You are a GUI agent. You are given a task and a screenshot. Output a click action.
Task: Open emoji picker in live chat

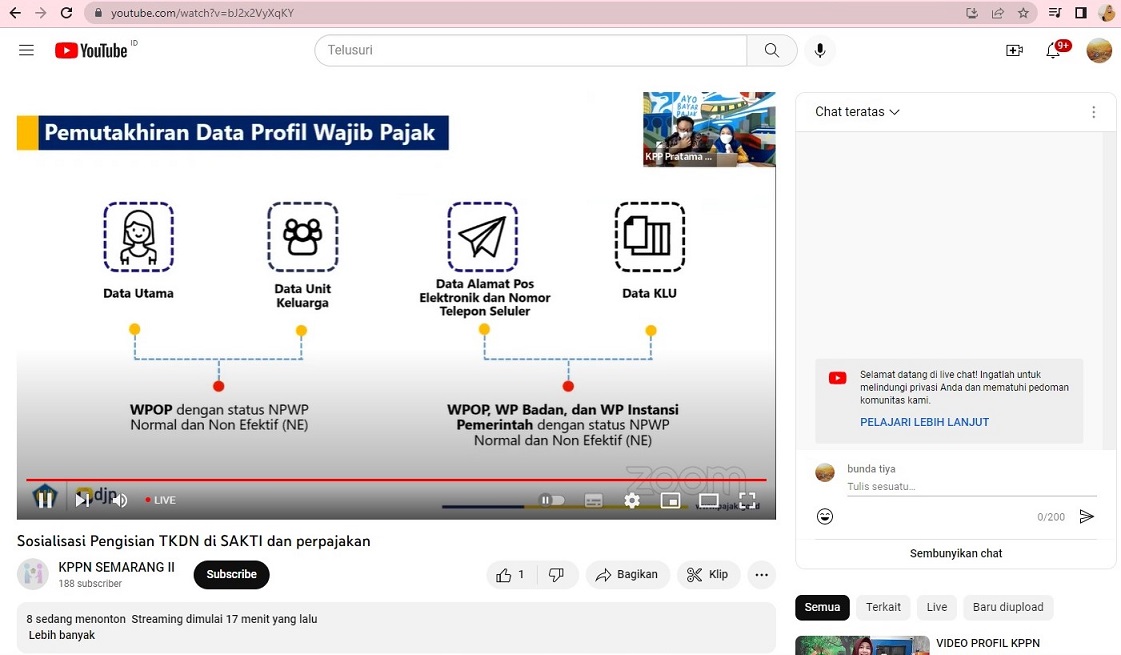[825, 516]
